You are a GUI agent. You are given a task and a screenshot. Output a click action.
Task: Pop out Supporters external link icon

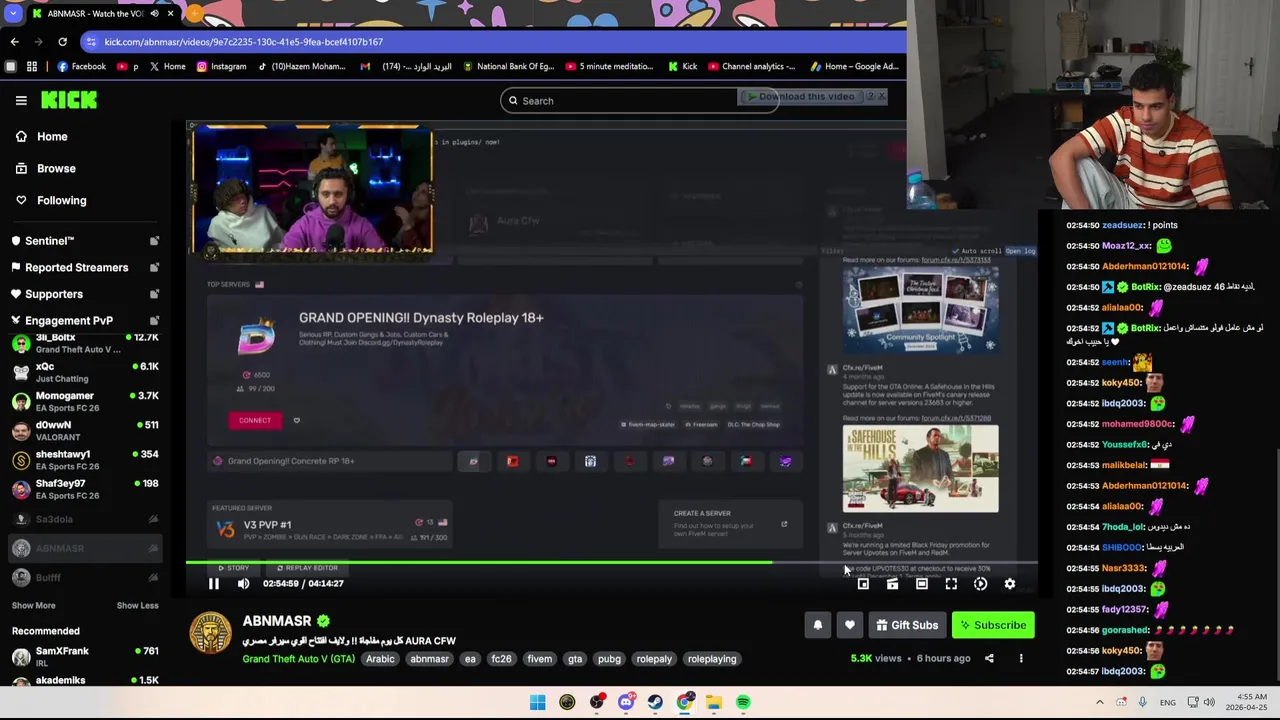pos(154,294)
